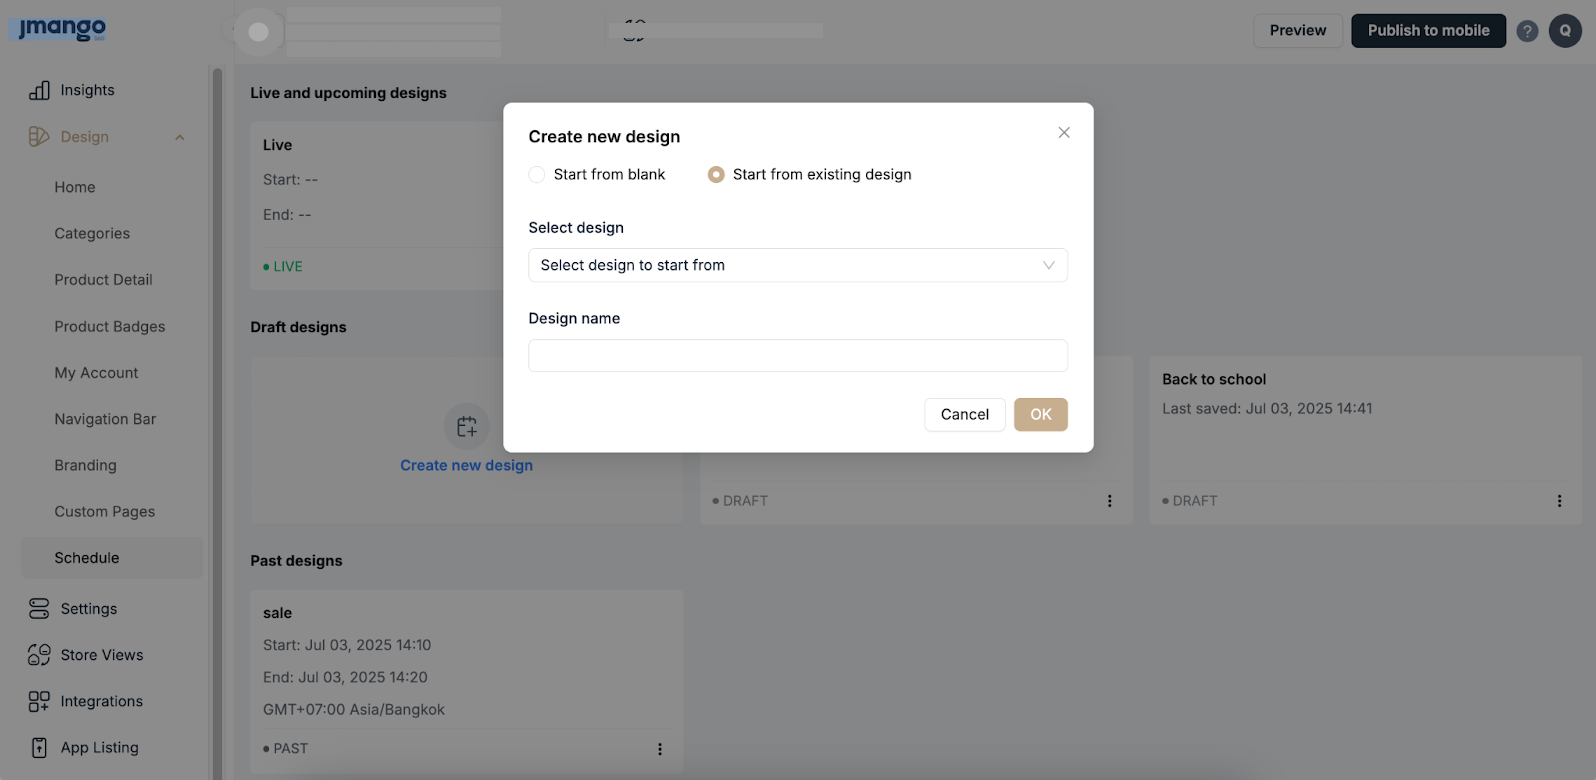Go to Categories in the Design menu
Image resolution: width=1596 pixels, height=780 pixels.
coord(92,233)
